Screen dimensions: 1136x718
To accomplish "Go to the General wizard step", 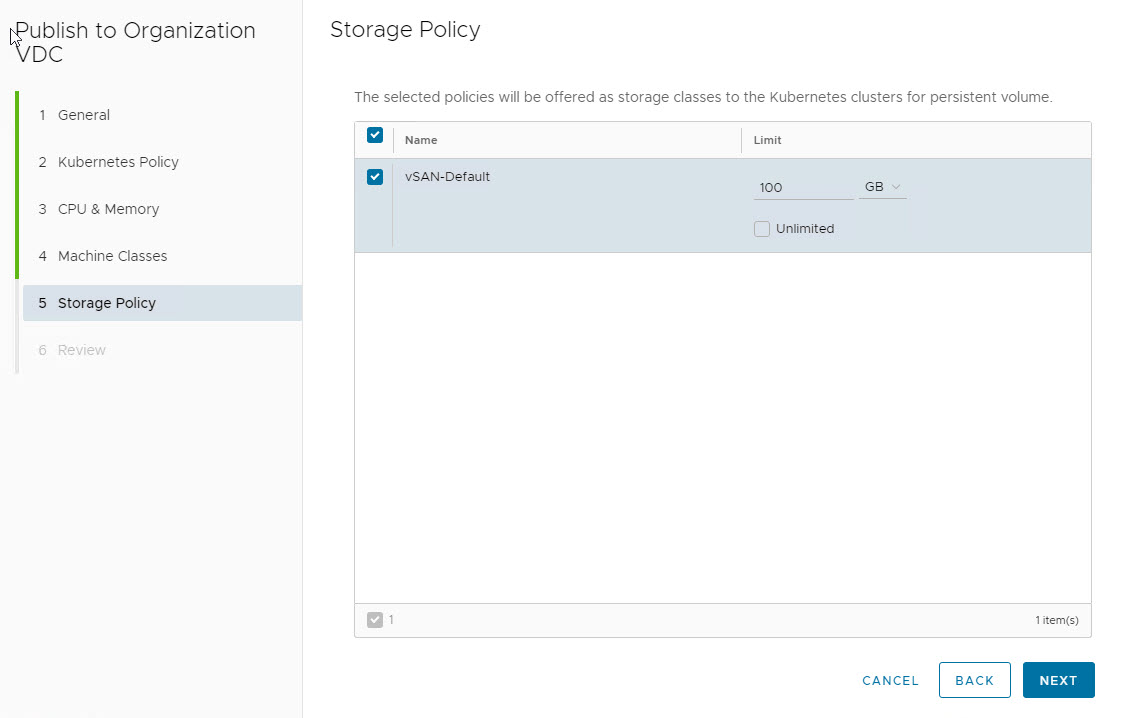I will [84, 115].
